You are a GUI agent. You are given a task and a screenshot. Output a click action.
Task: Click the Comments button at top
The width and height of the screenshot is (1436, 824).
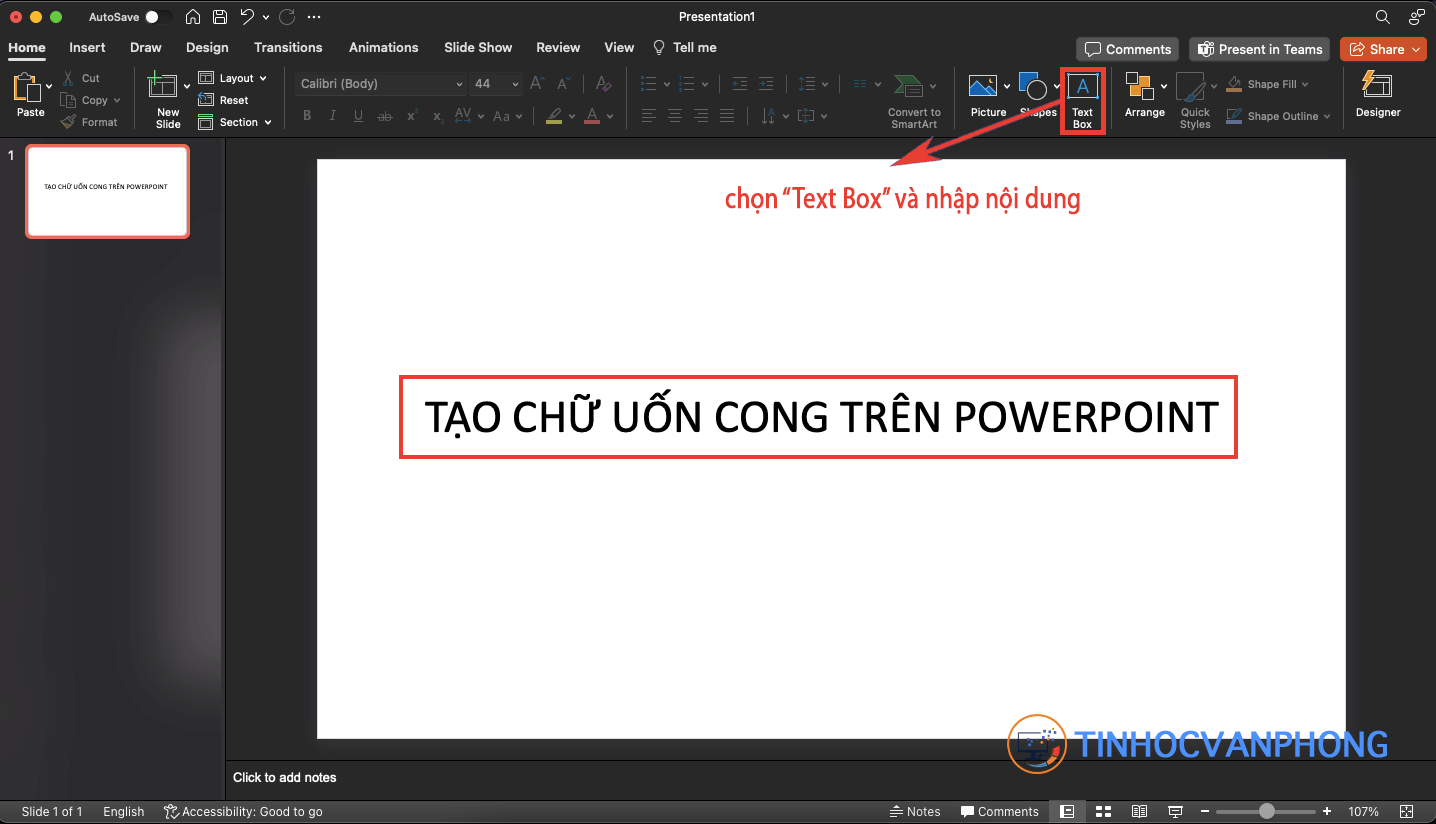click(1128, 49)
